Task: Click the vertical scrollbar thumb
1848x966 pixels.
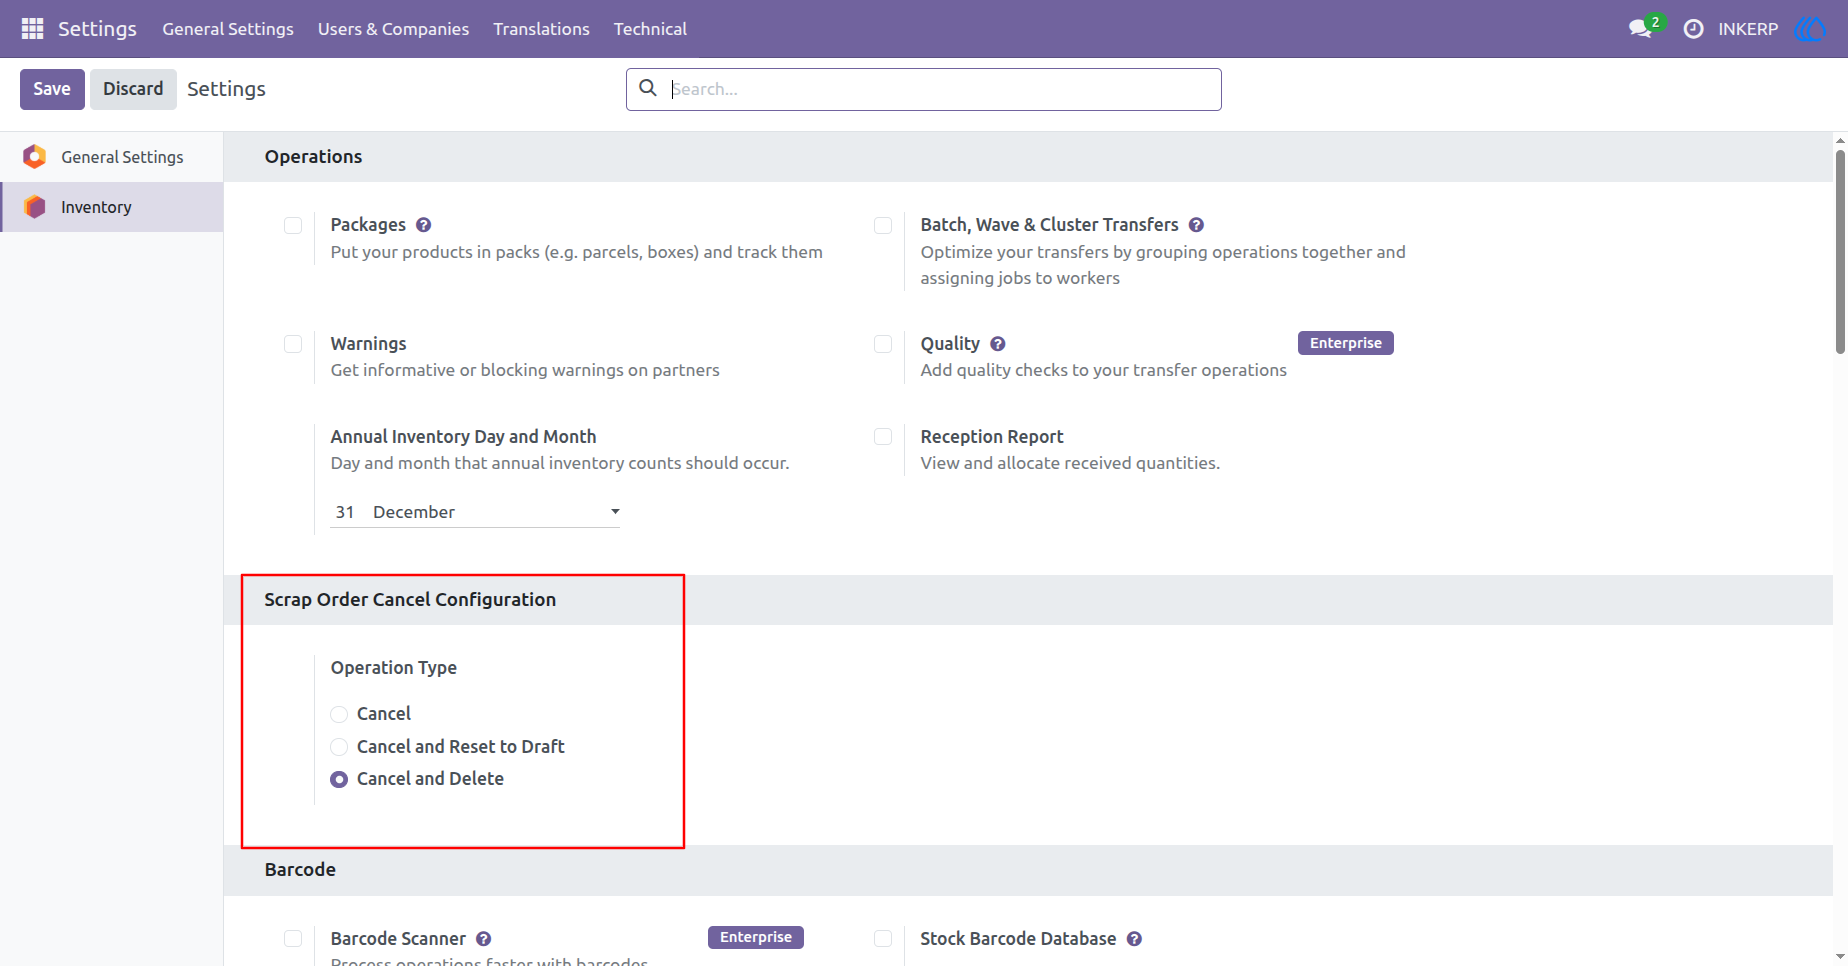Action: click(x=1840, y=251)
